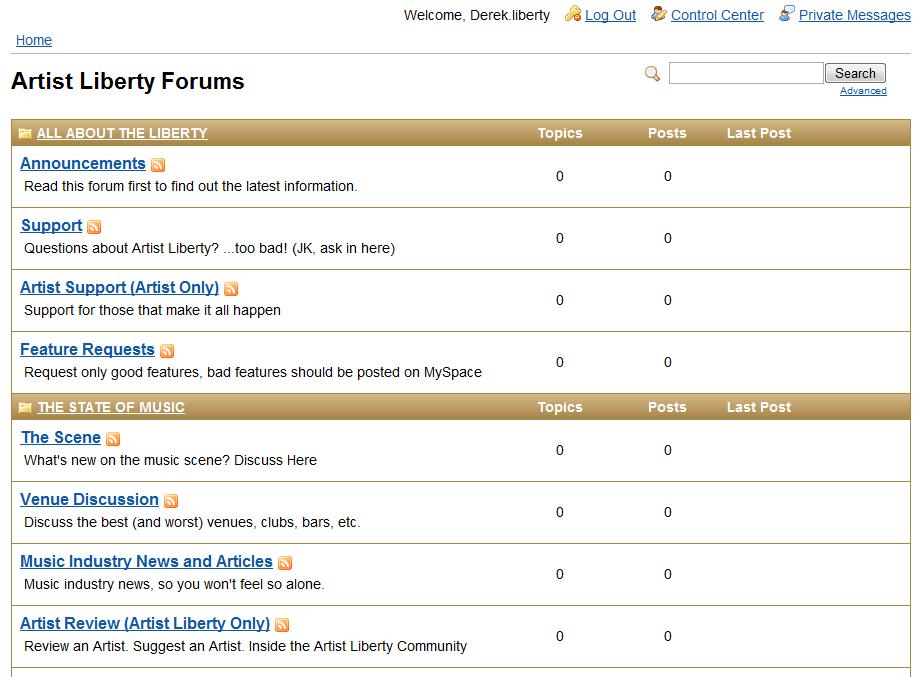Click RSS icon for Music Industry News
This screenshot has height=677, width=924.
coord(285,563)
